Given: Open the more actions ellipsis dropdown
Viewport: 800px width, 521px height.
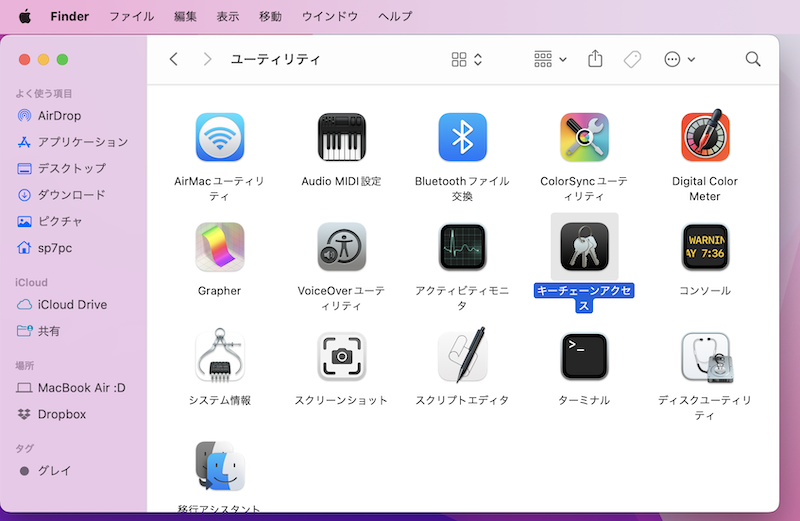Looking at the screenshot, I should (x=680, y=60).
